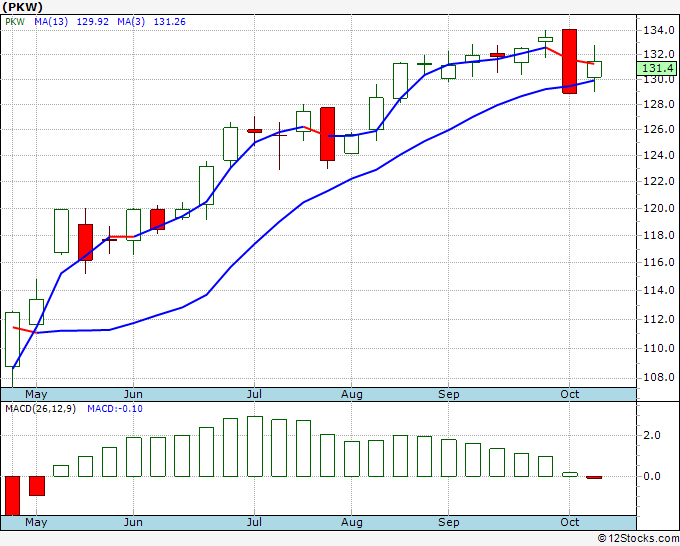Select the green PKW legend label
Image resolution: width=680 pixels, height=546 pixels.
15,22
